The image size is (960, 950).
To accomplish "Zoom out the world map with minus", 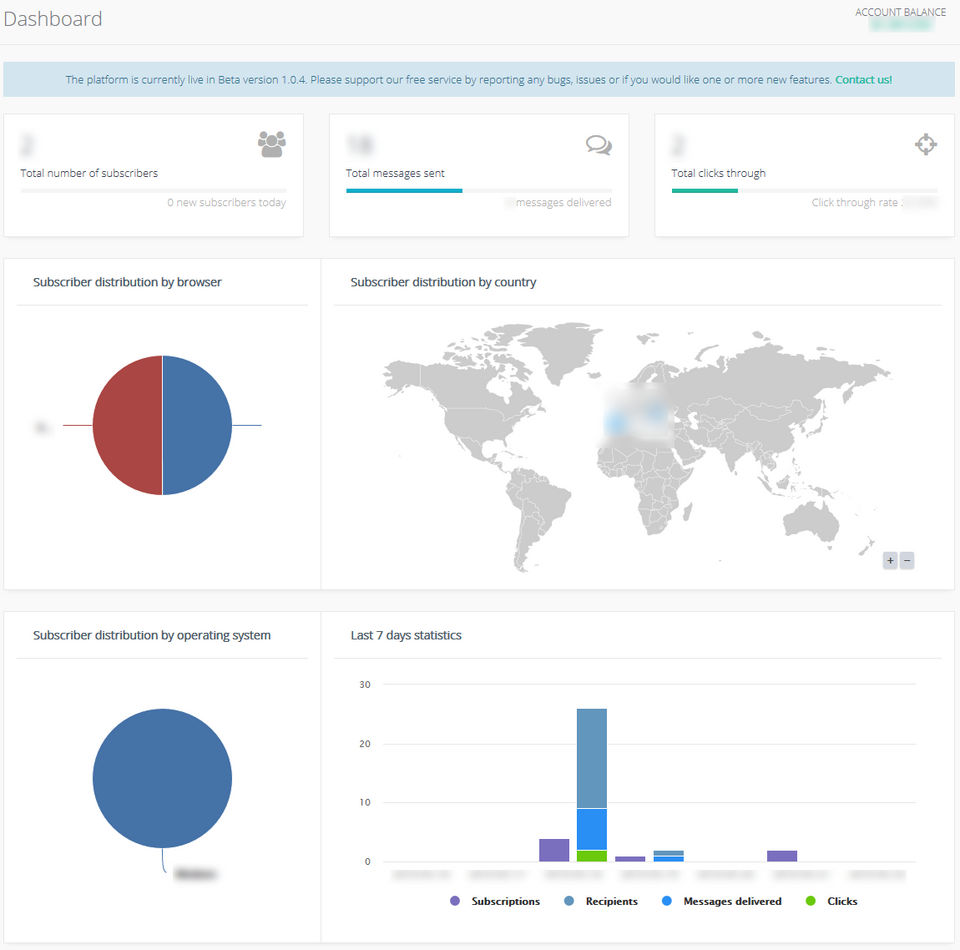I will [907, 560].
